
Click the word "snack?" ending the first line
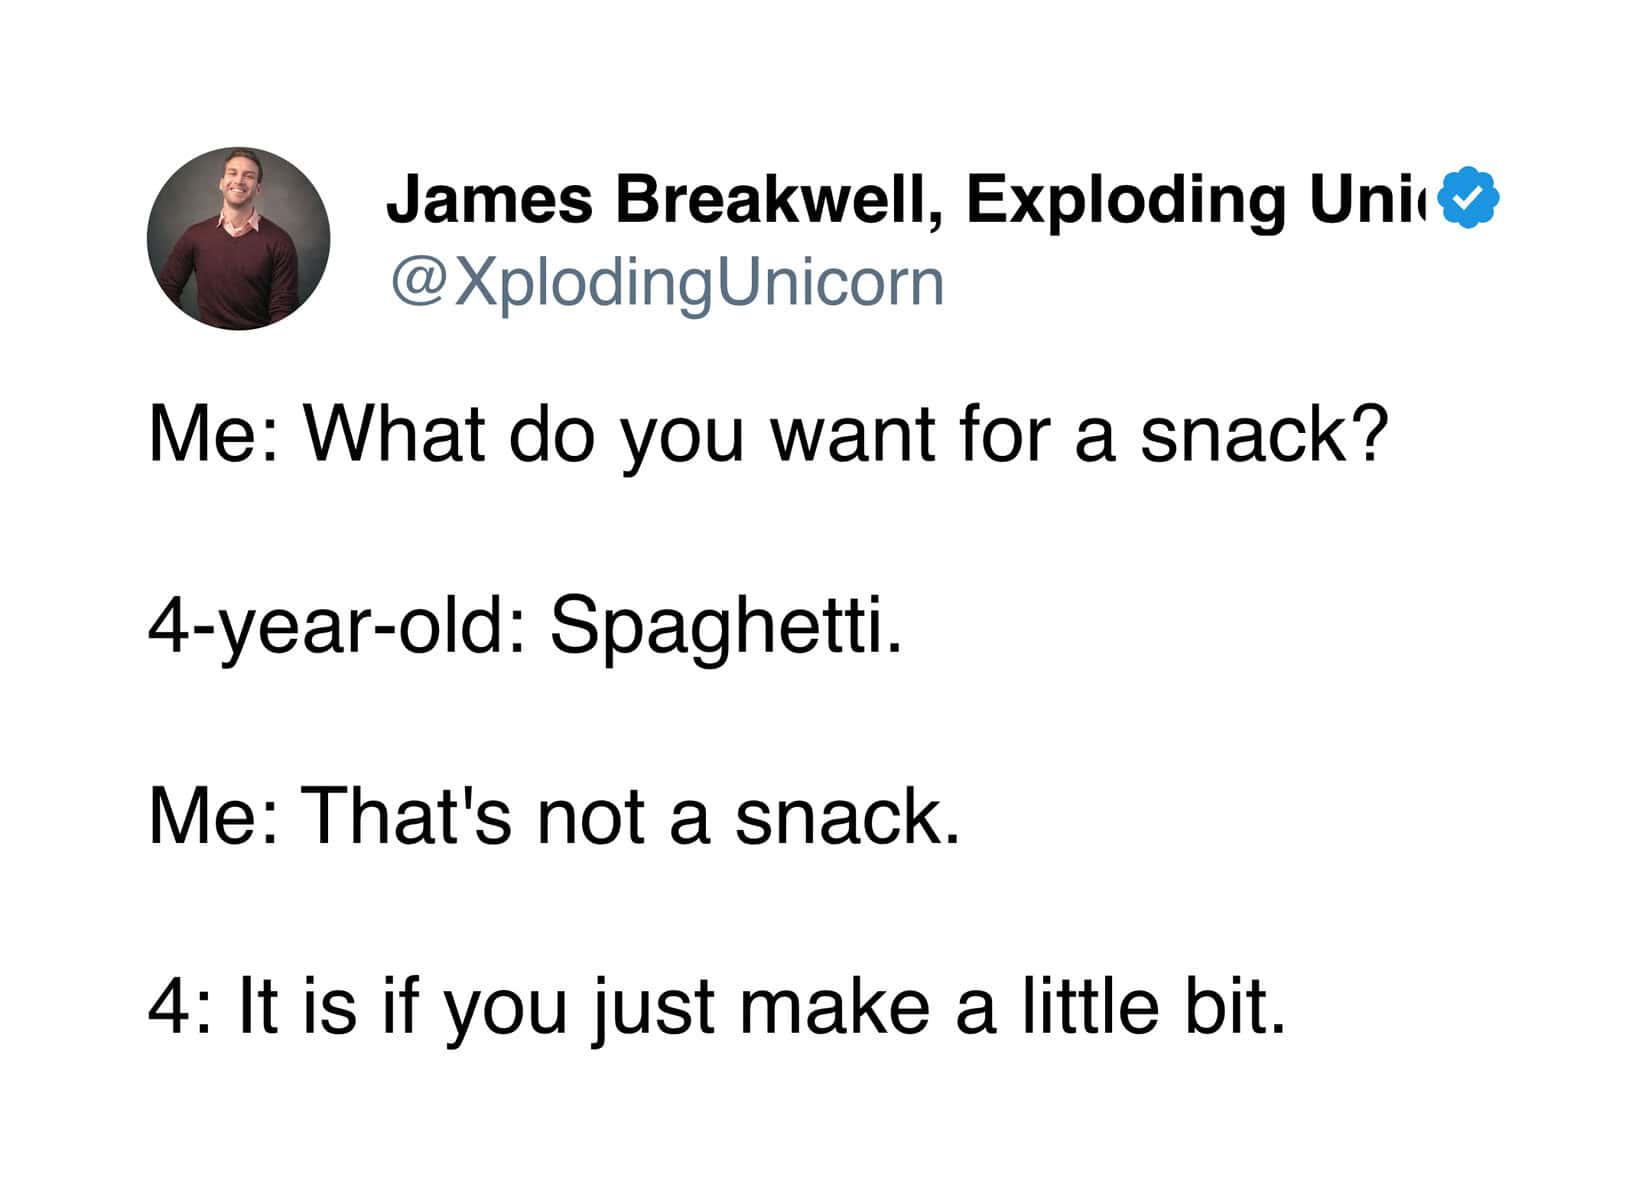(1265, 435)
